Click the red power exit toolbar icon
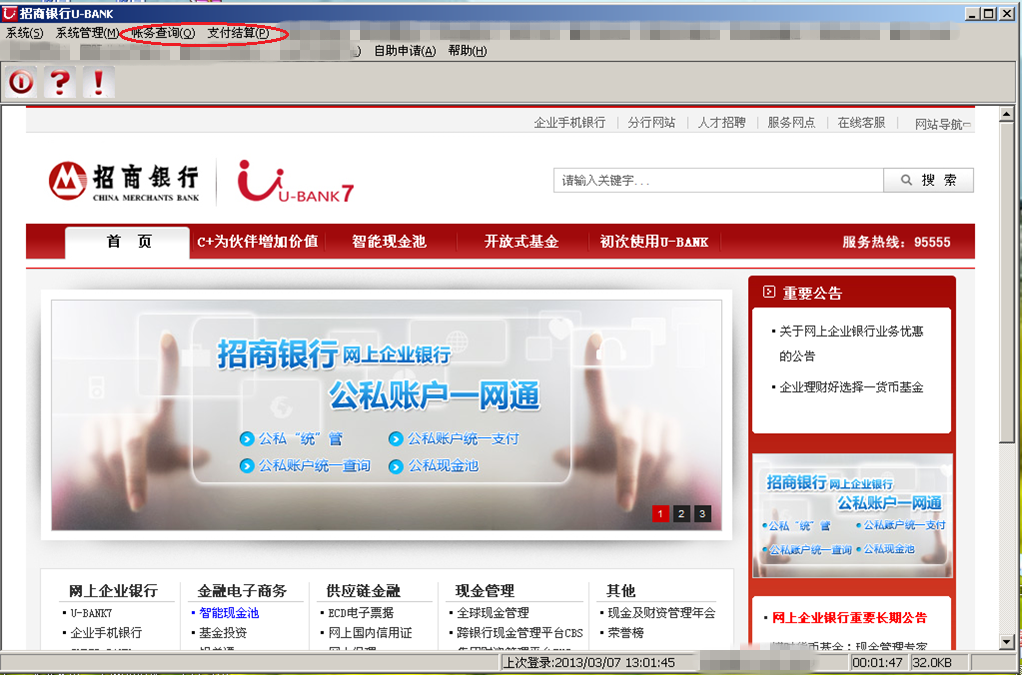 coord(21,82)
